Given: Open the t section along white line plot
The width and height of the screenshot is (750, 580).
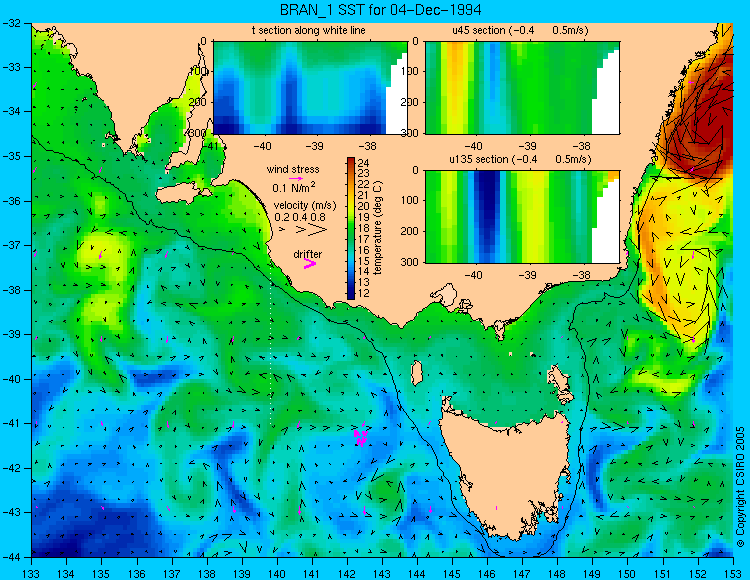Looking at the screenshot, I should point(310,88).
